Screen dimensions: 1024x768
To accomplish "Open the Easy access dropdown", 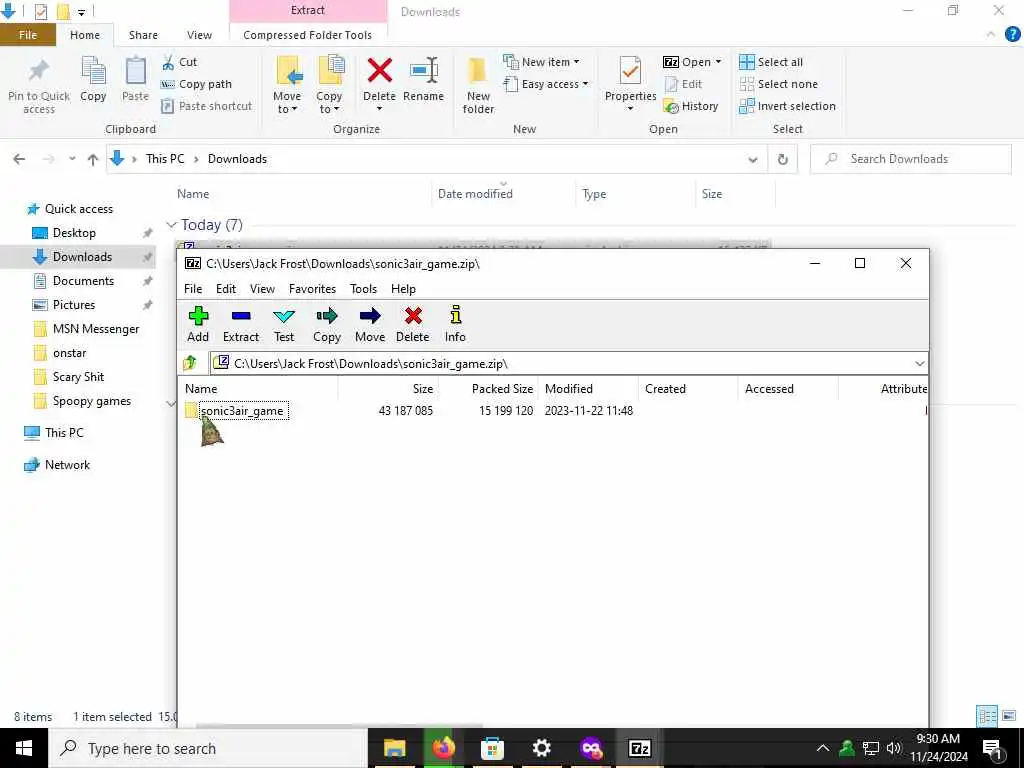I will point(546,84).
